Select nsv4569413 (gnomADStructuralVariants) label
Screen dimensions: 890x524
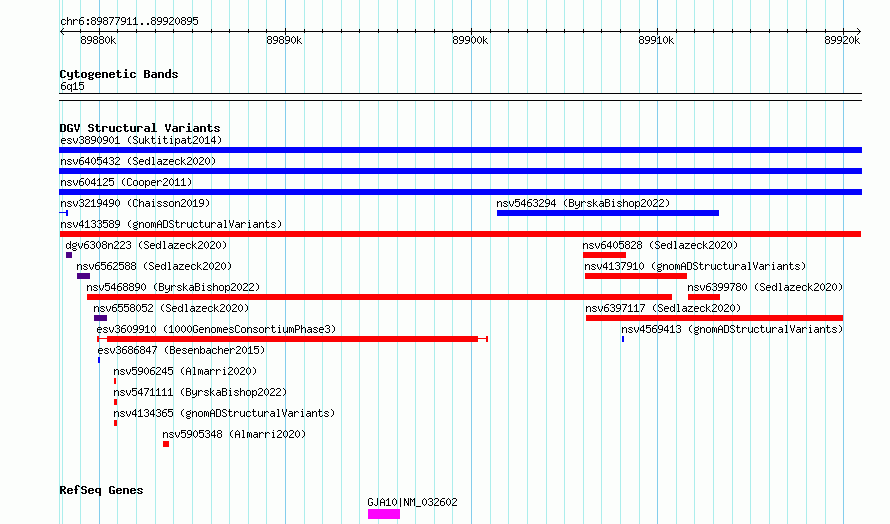[x=732, y=329]
